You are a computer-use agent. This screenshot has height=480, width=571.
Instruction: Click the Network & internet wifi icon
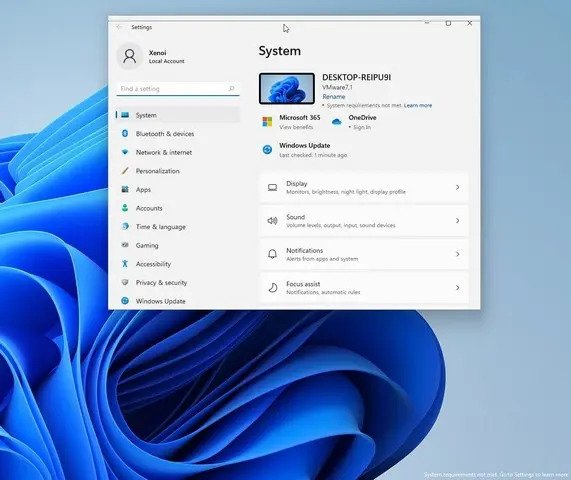coord(125,152)
